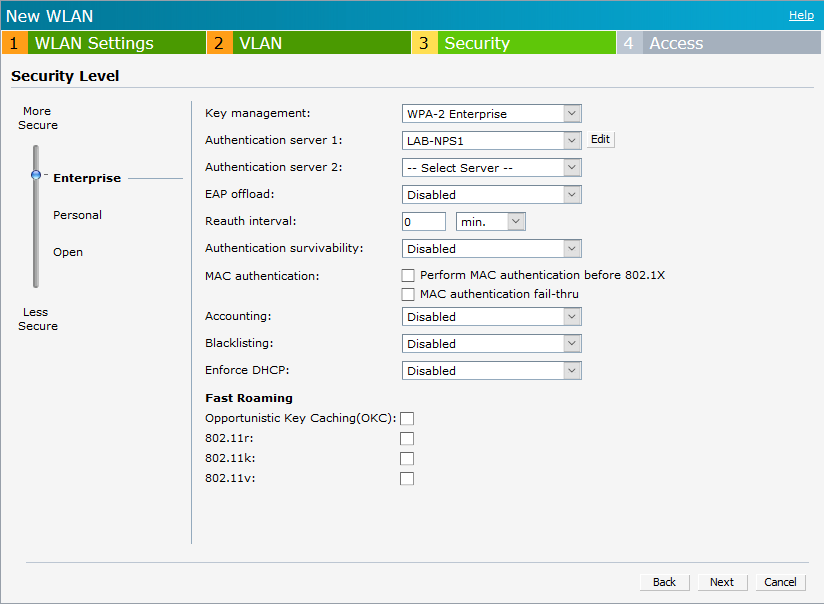
Task: Click the Reauth interval input field
Action: click(423, 222)
